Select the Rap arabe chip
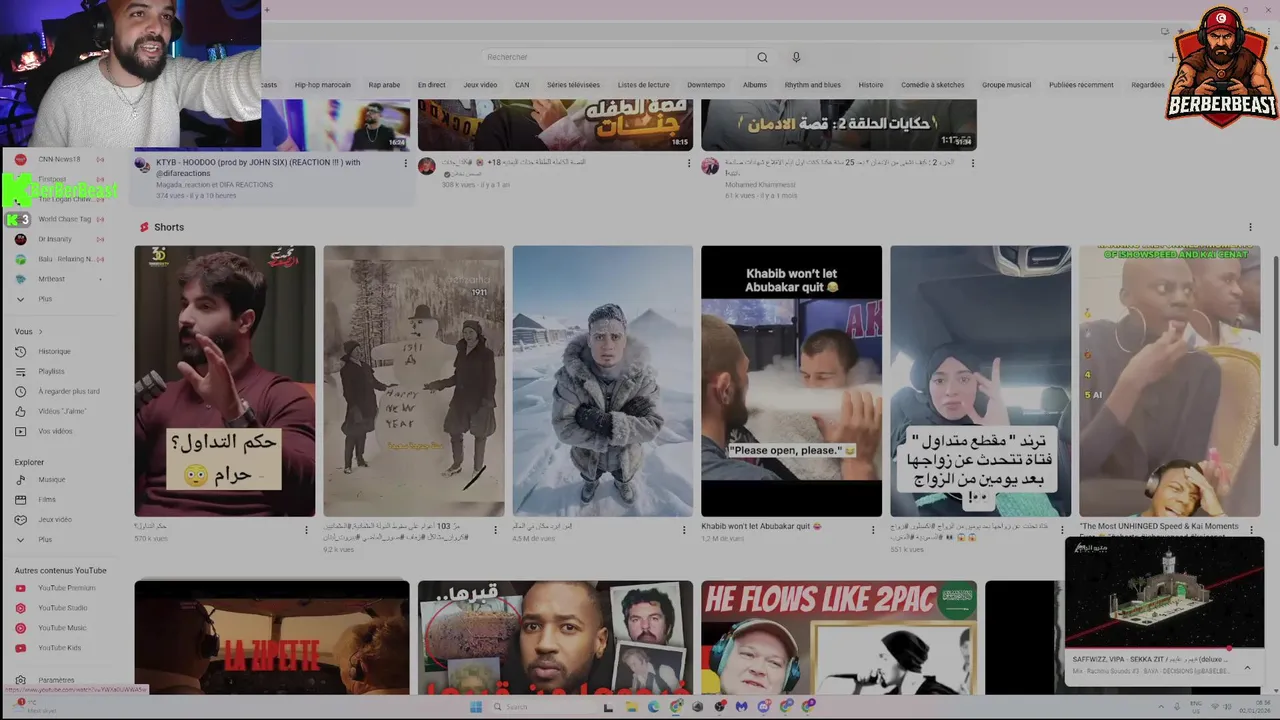 [x=384, y=85]
